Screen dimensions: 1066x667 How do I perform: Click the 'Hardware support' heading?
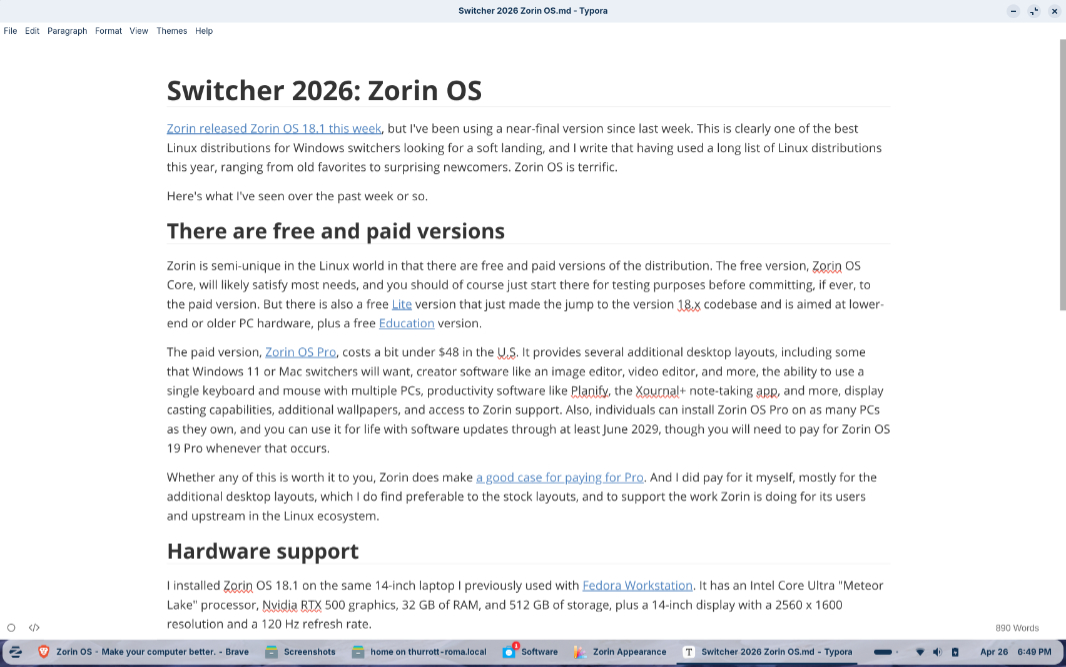click(x=262, y=551)
